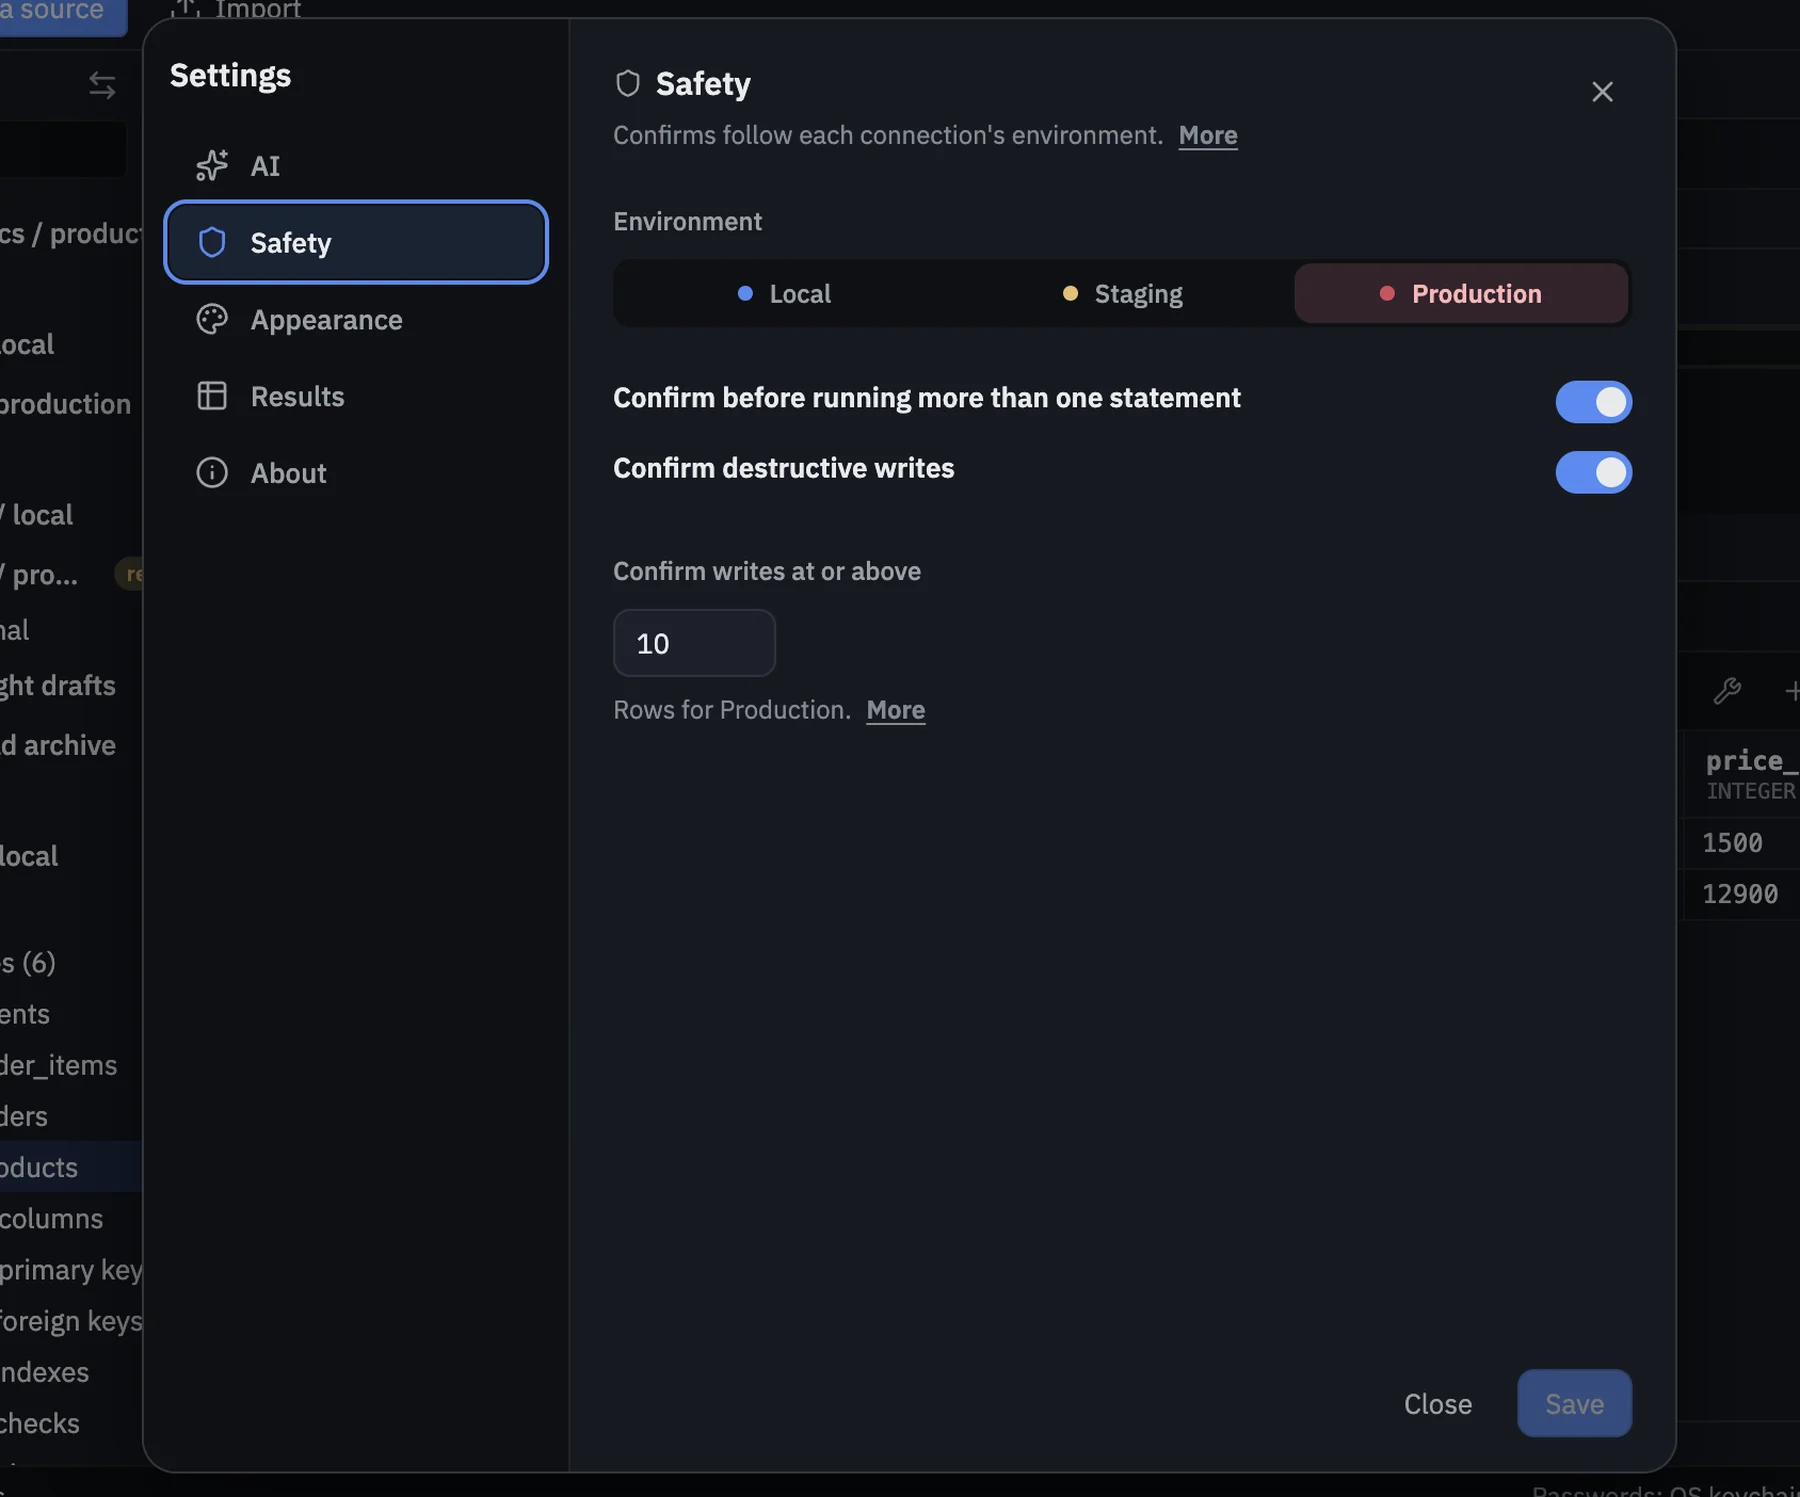1800x1497 pixels.
Task: Open More link next to environment description
Action: click(x=1208, y=135)
